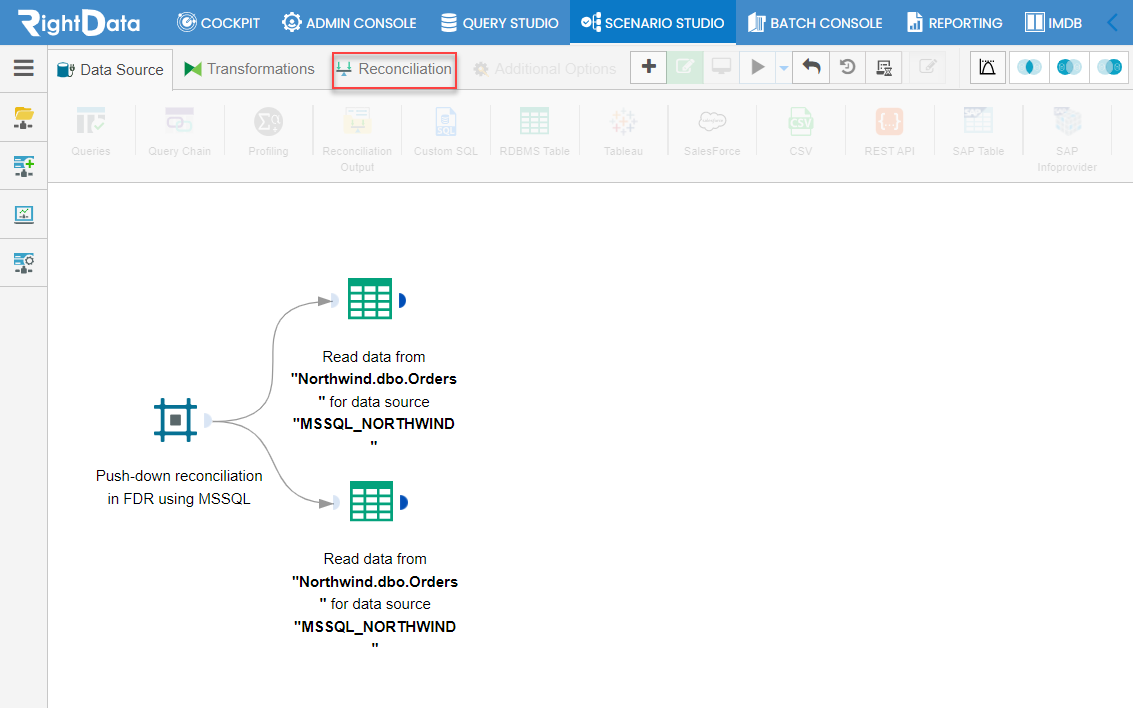Click the distribution curve chart icon
The height and width of the screenshot is (708, 1133).
coord(987,67)
